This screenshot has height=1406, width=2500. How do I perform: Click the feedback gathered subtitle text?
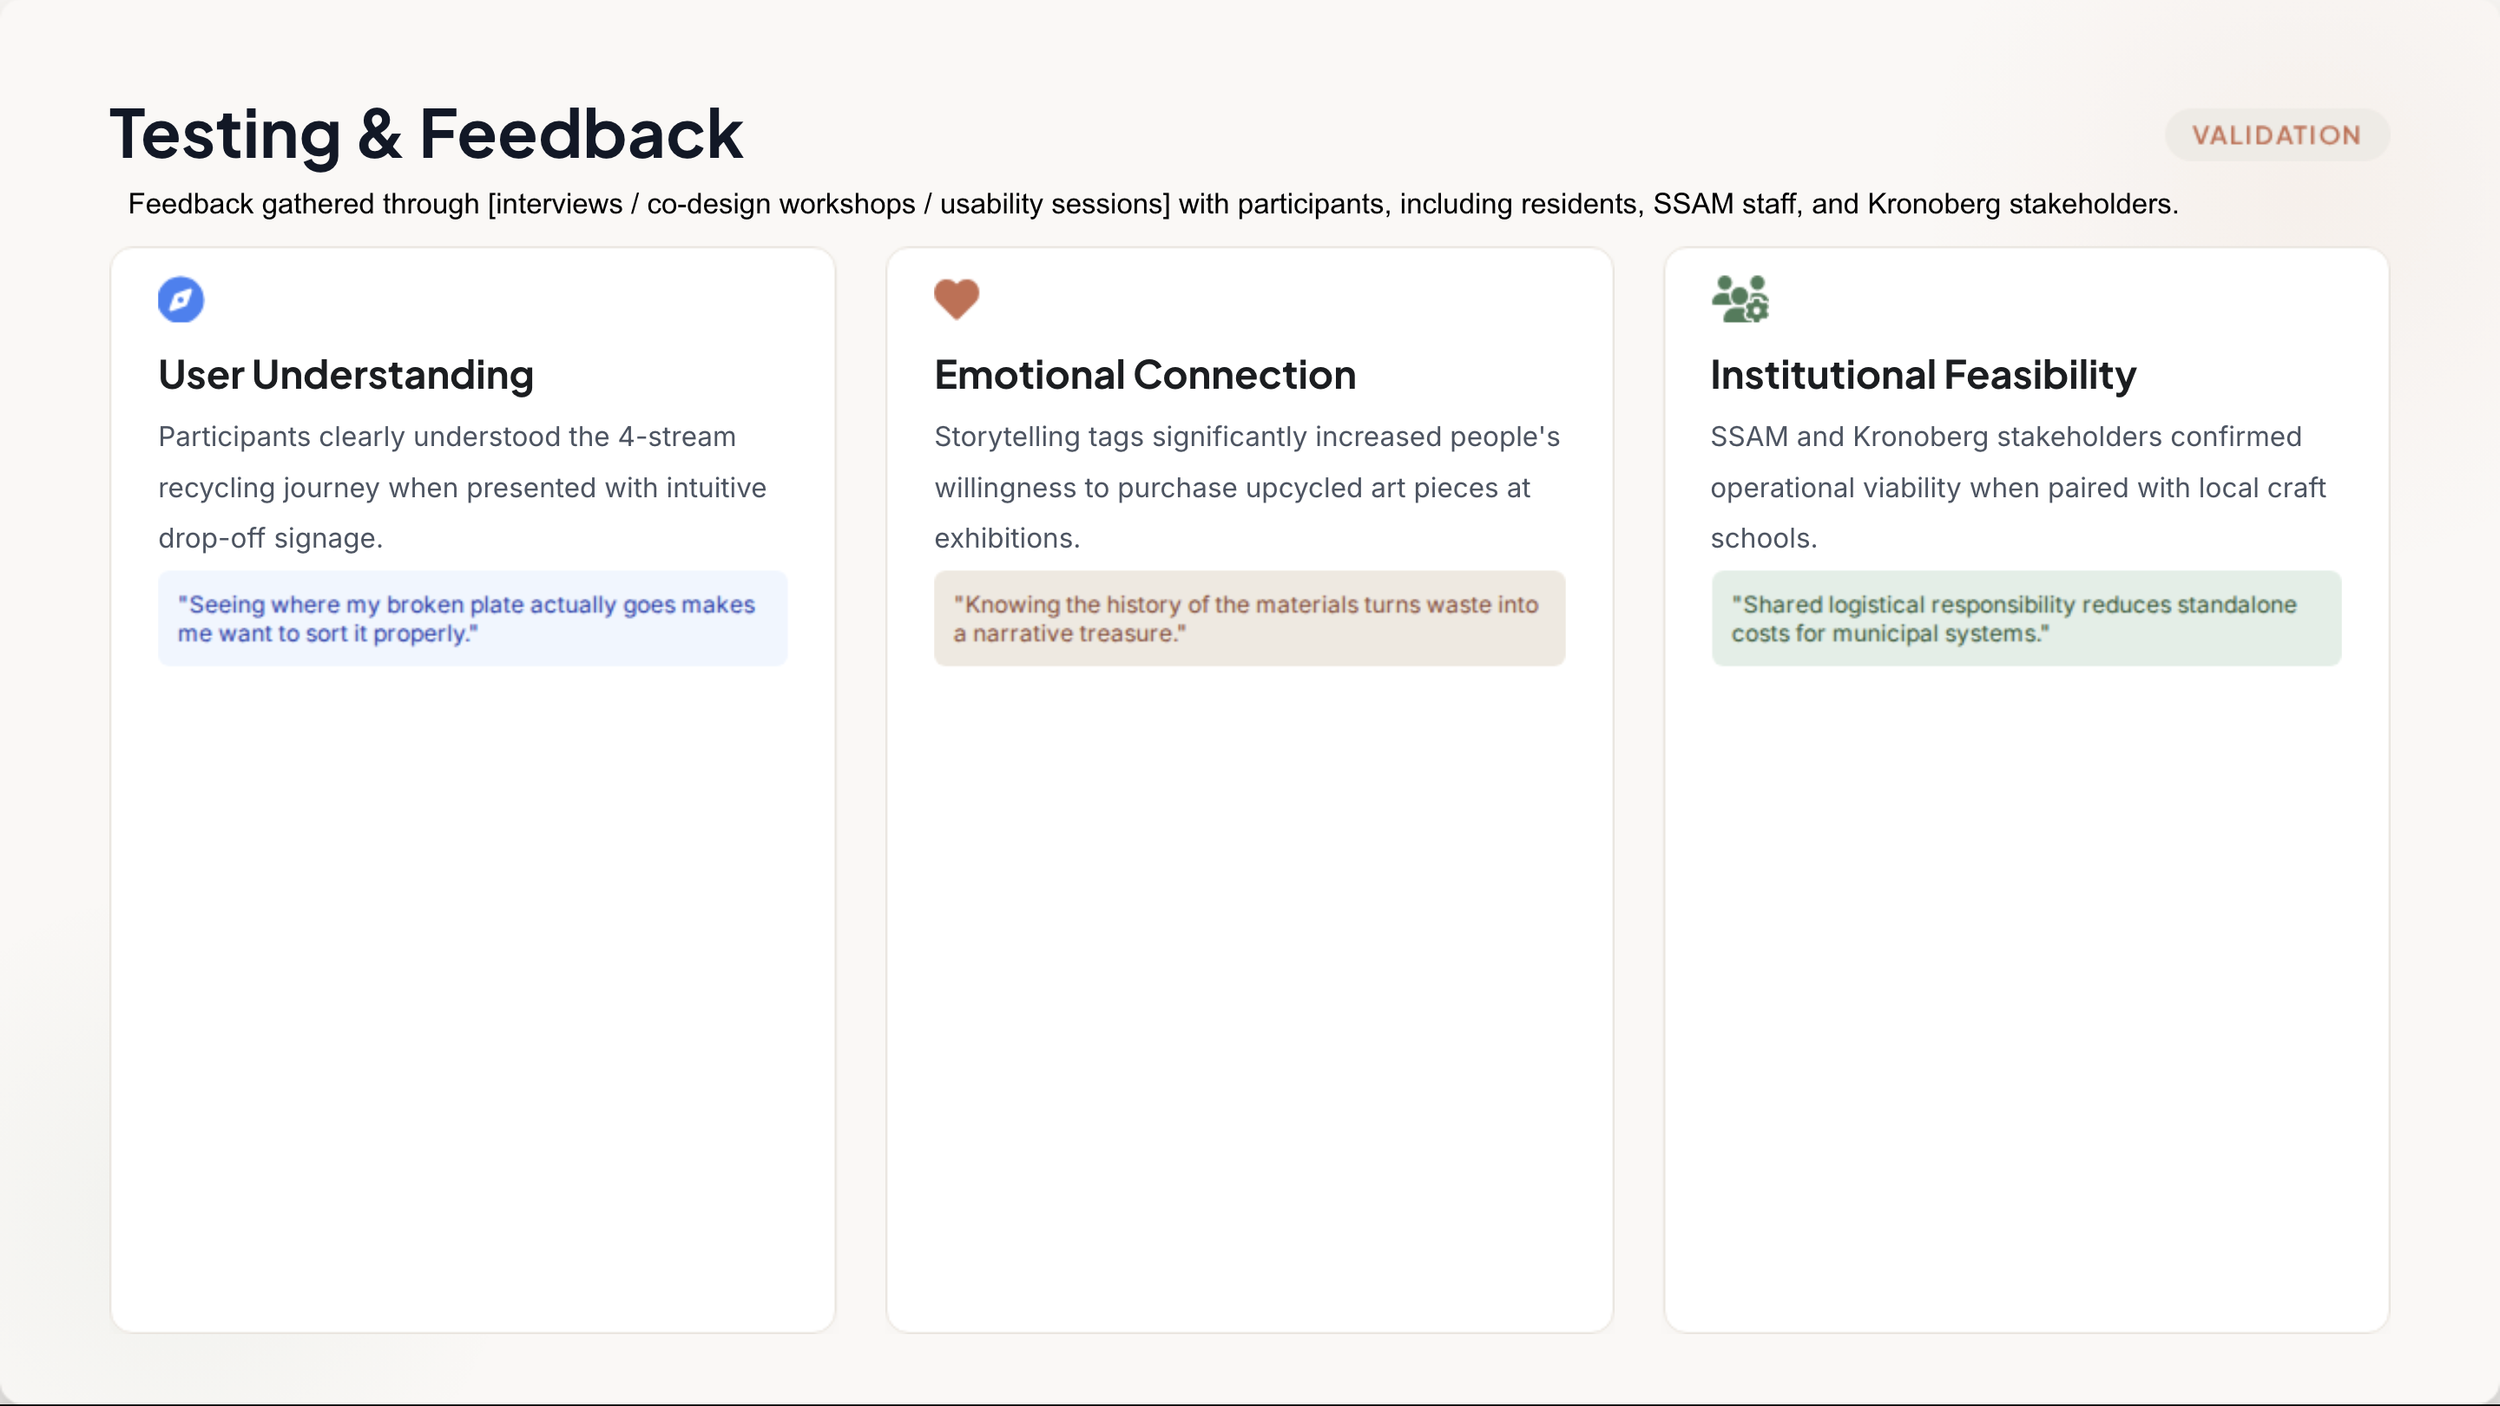(1153, 204)
